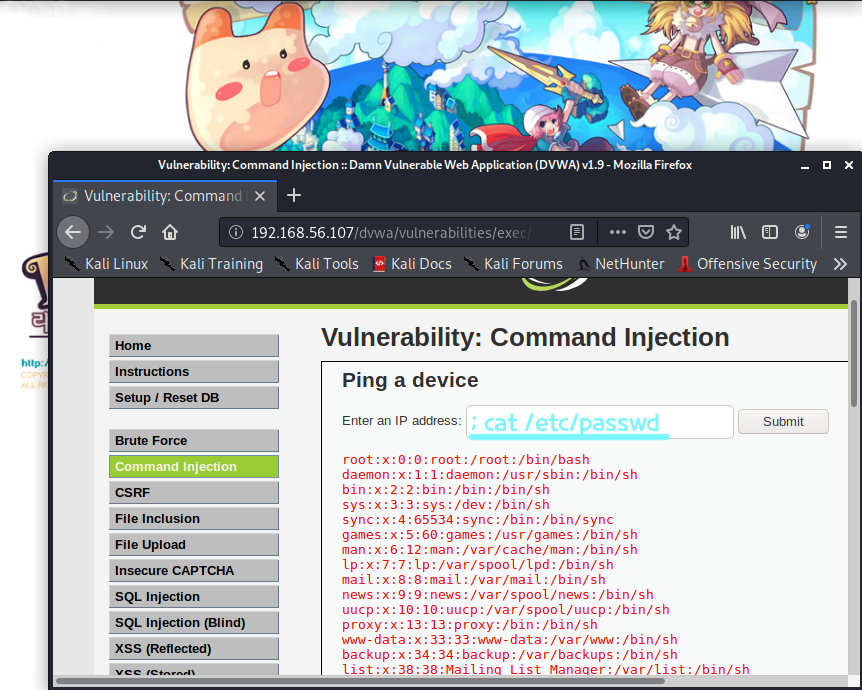Click the forward navigation arrow
This screenshot has width=862, height=690.
click(x=106, y=233)
